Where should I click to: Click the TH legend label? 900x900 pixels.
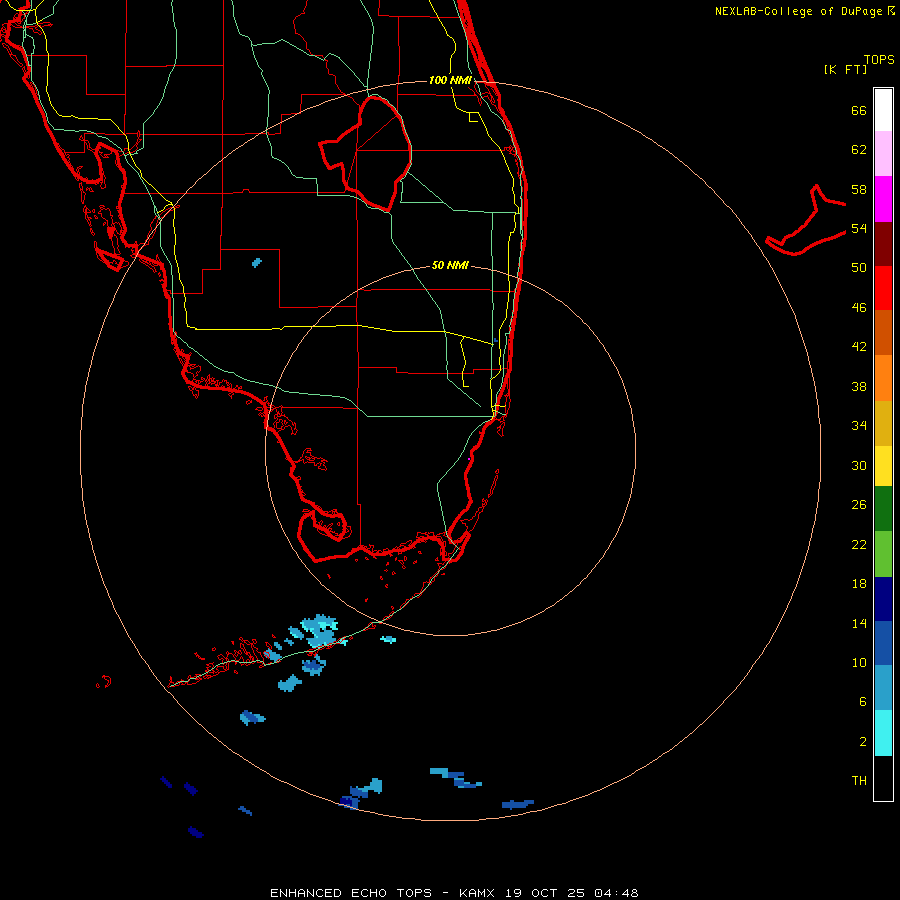(859, 780)
